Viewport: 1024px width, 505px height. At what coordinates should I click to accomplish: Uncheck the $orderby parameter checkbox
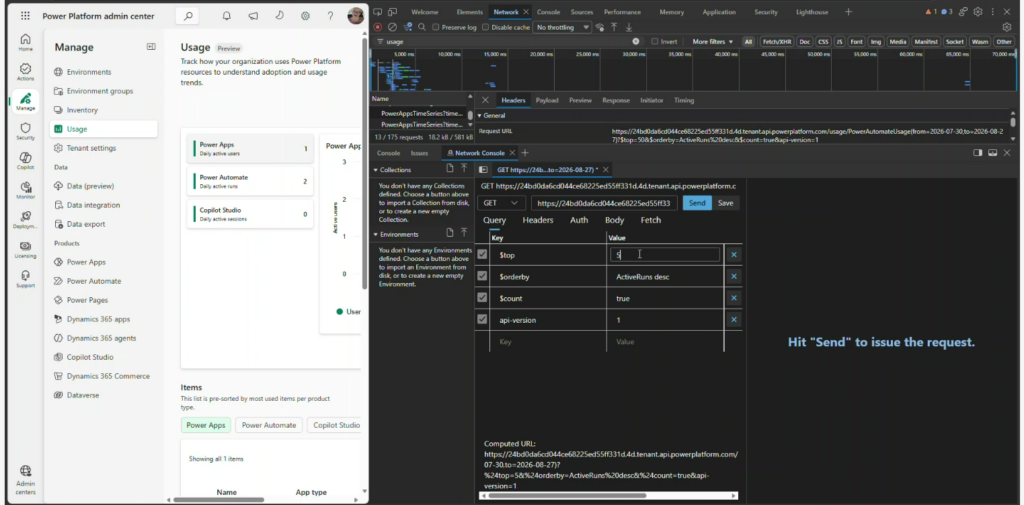tap(482, 276)
